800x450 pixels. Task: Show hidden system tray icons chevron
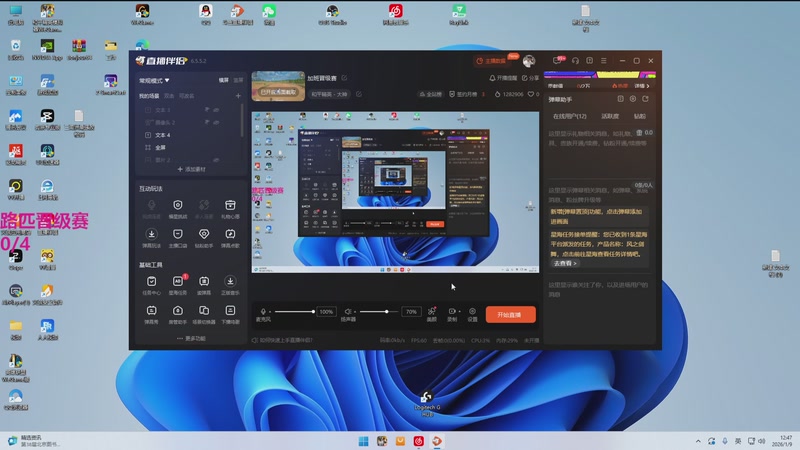click(698, 441)
